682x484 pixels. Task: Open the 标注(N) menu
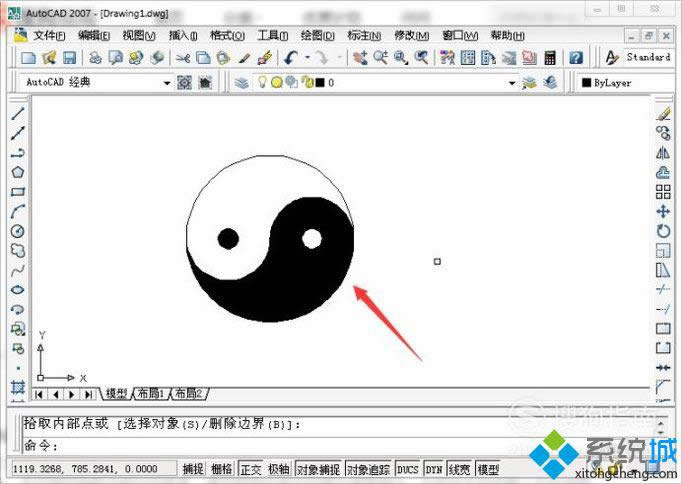click(364, 35)
